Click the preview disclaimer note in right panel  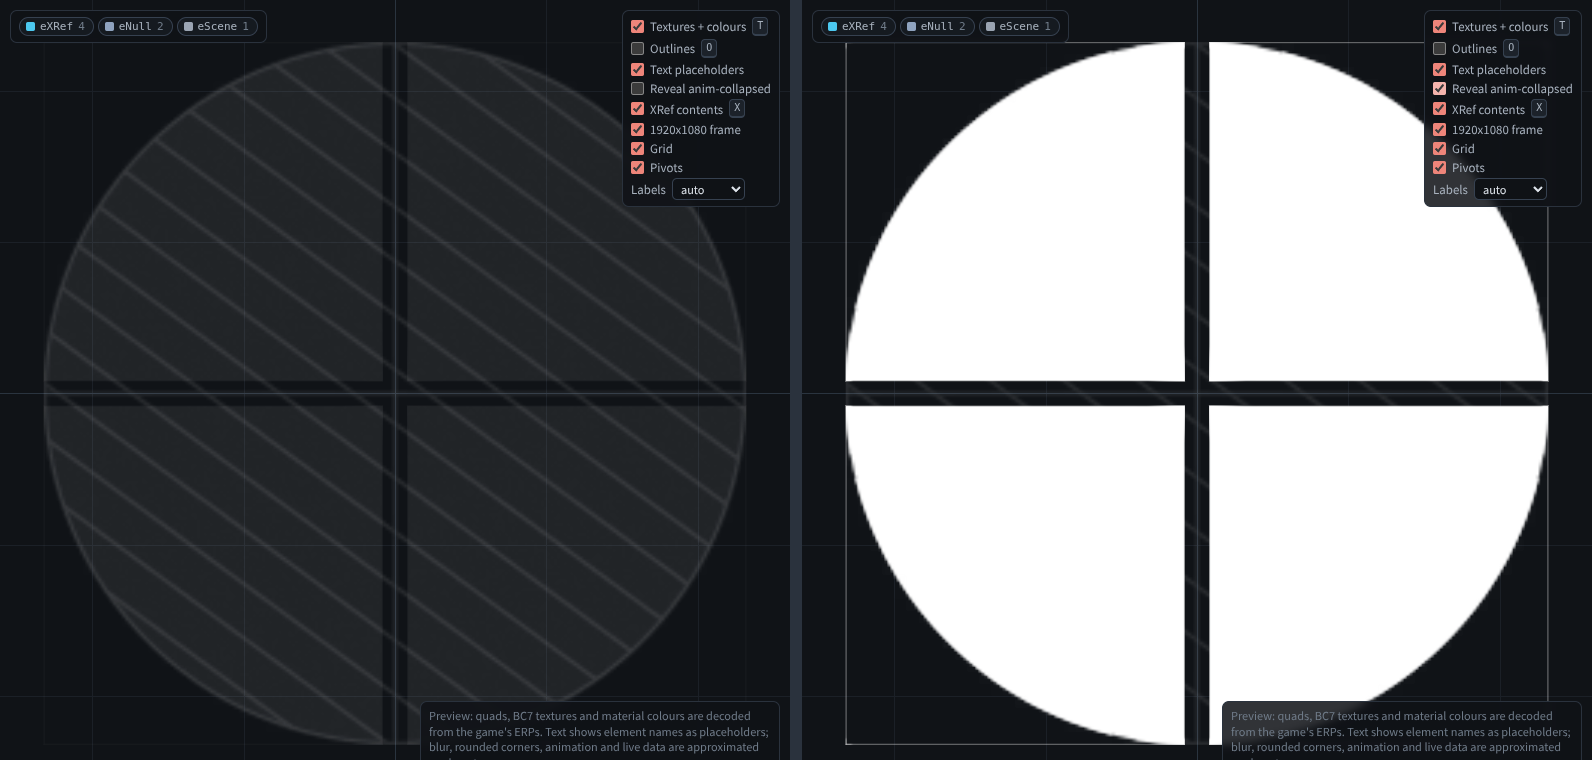click(1402, 731)
